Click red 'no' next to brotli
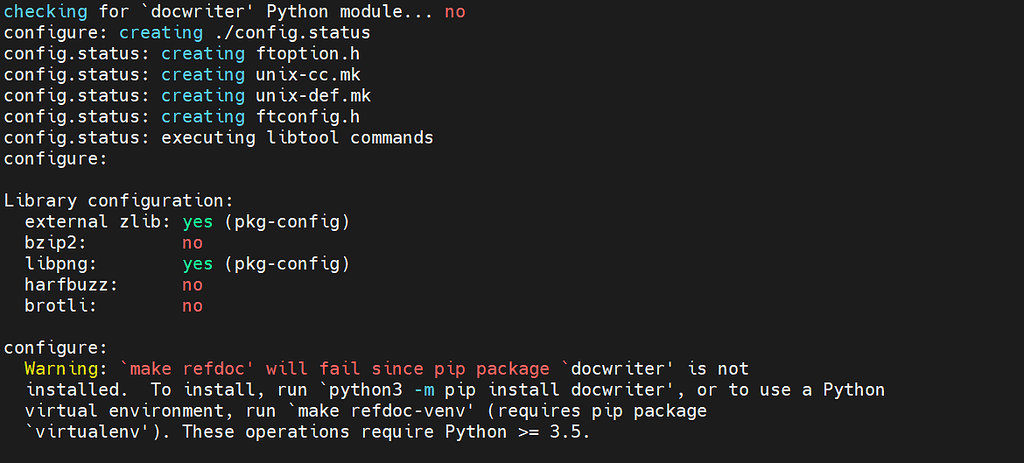The width and height of the screenshot is (1024, 463). pyautogui.click(x=193, y=306)
